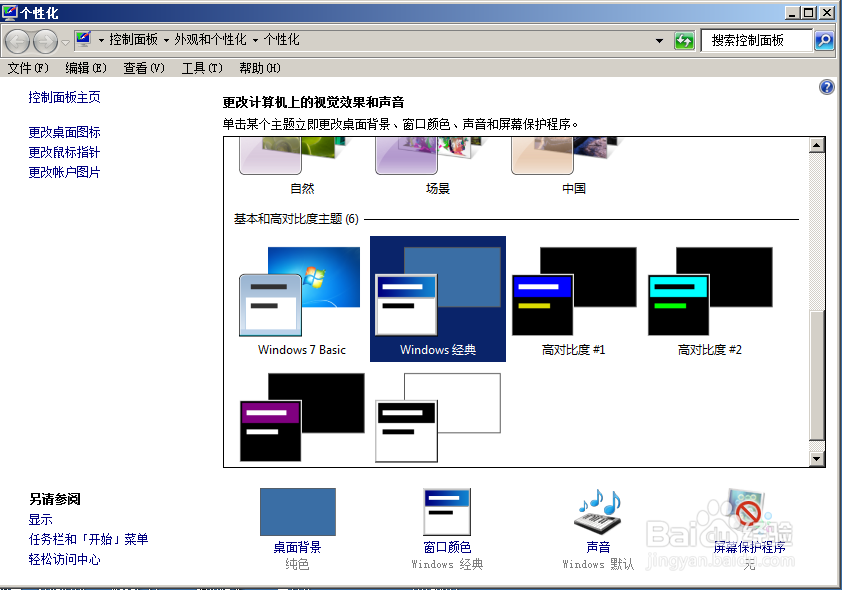Click the theme list scroll up arrow
Viewport: 842px width, 590px height.
[817, 145]
